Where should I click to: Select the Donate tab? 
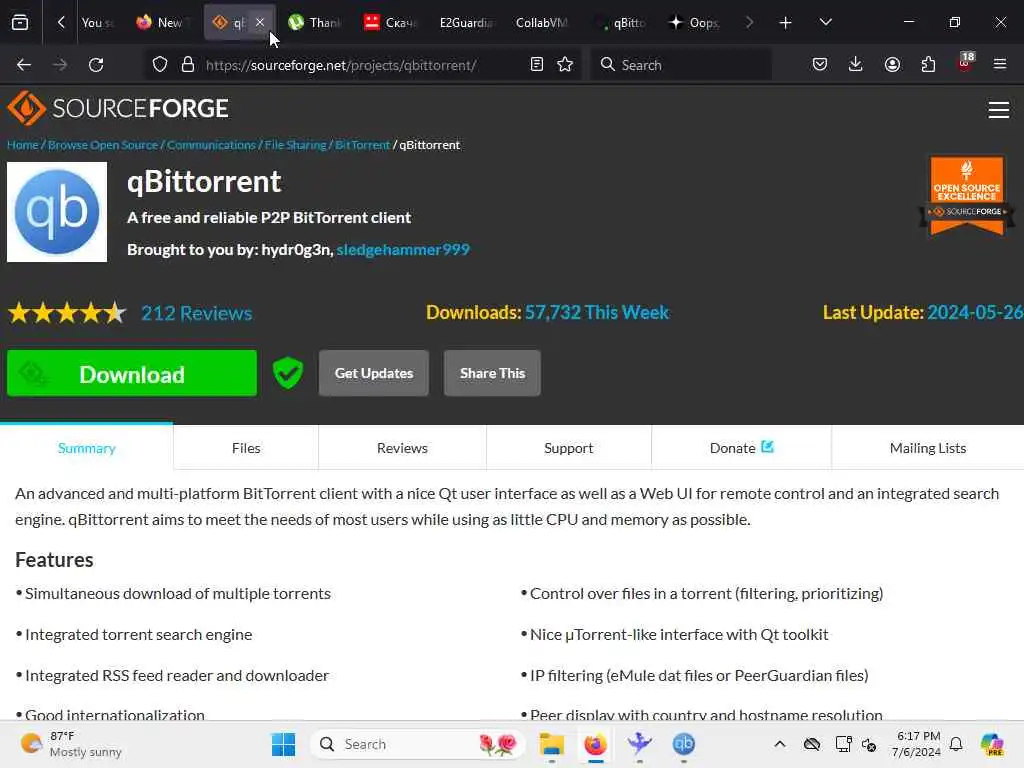pos(741,448)
